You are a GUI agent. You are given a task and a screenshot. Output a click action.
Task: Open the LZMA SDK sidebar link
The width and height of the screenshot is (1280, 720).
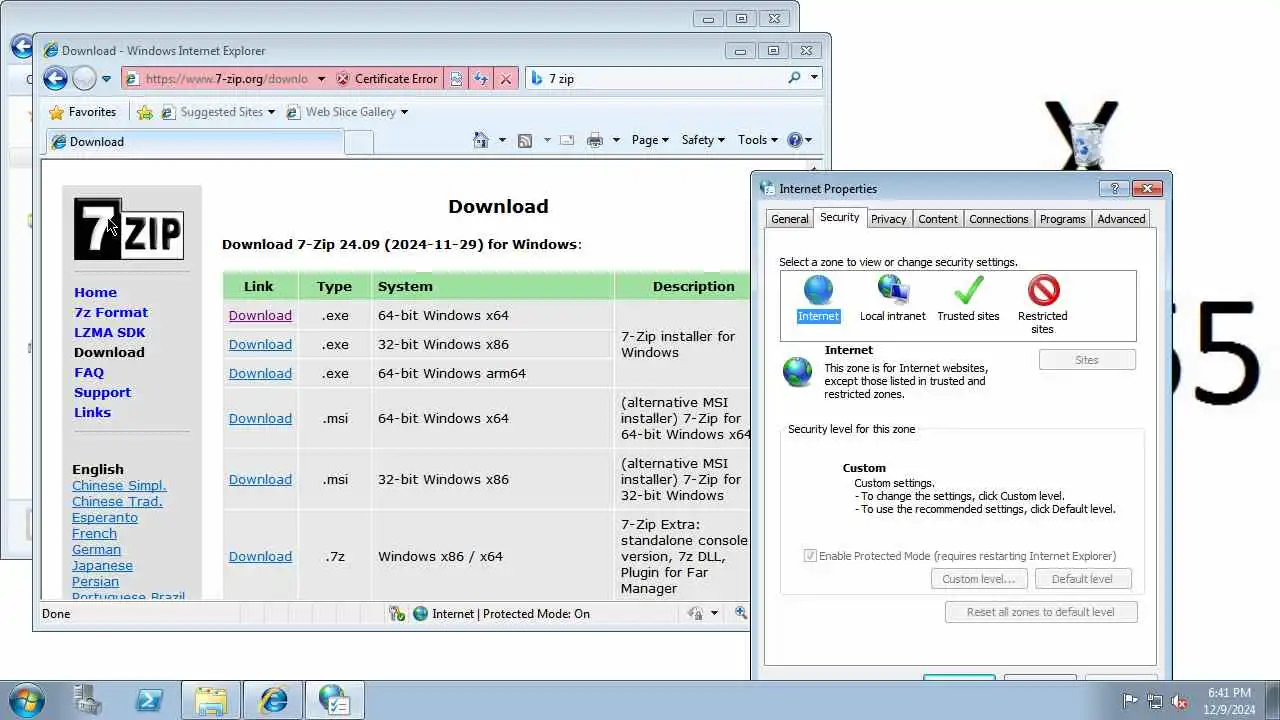pyautogui.click(x=110, y=332)
